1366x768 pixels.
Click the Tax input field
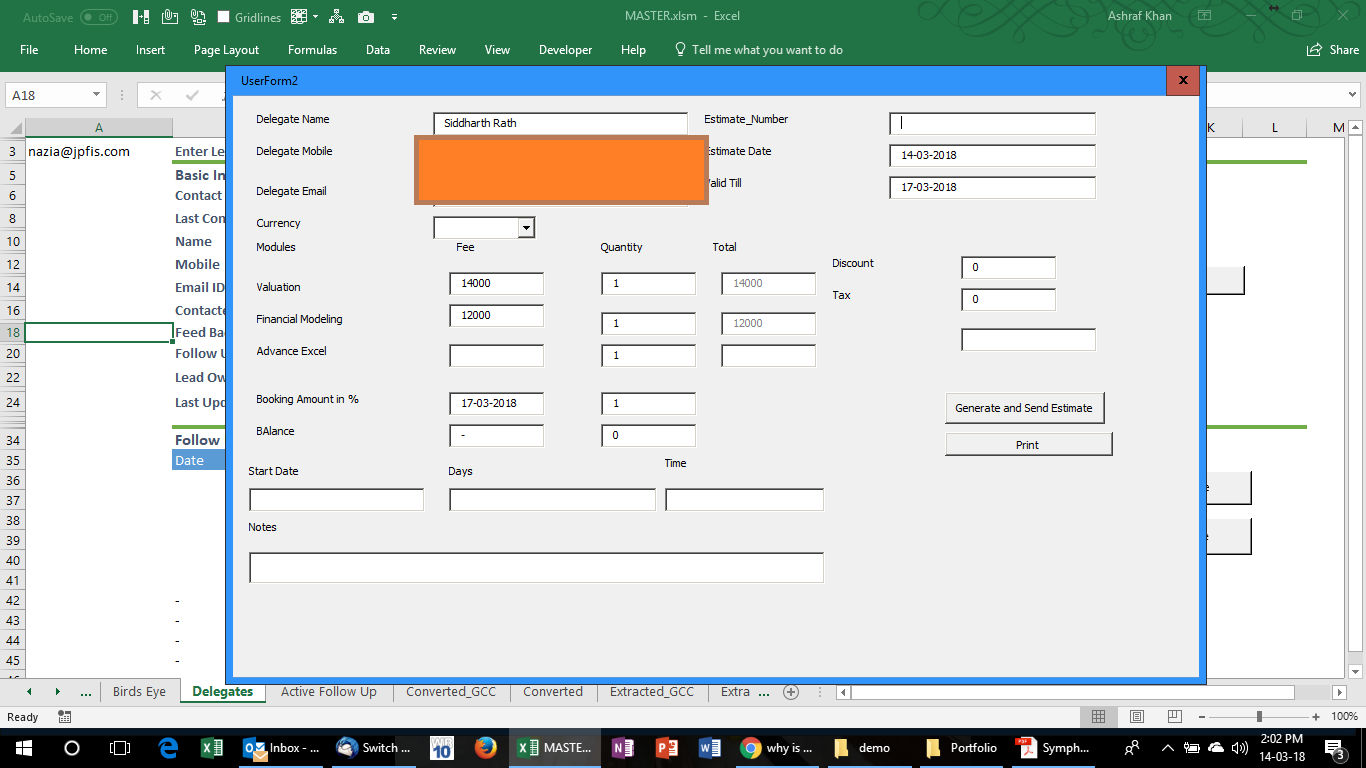coord(1008,299)
